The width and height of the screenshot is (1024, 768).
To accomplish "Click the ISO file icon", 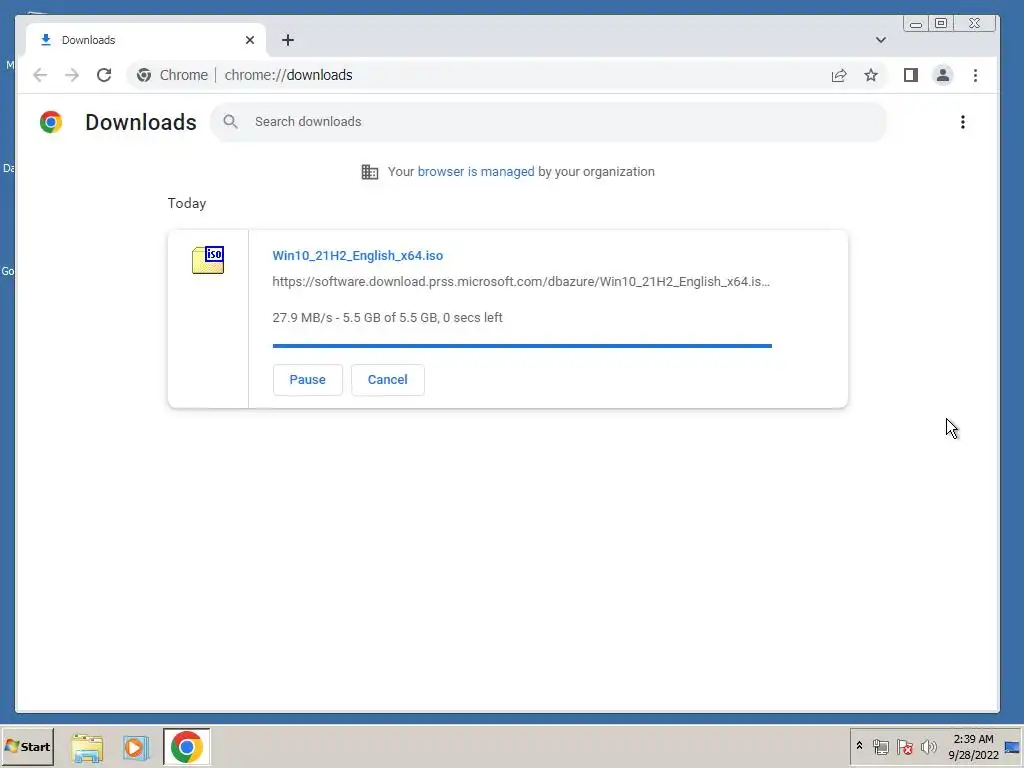I will pos(208,260).
